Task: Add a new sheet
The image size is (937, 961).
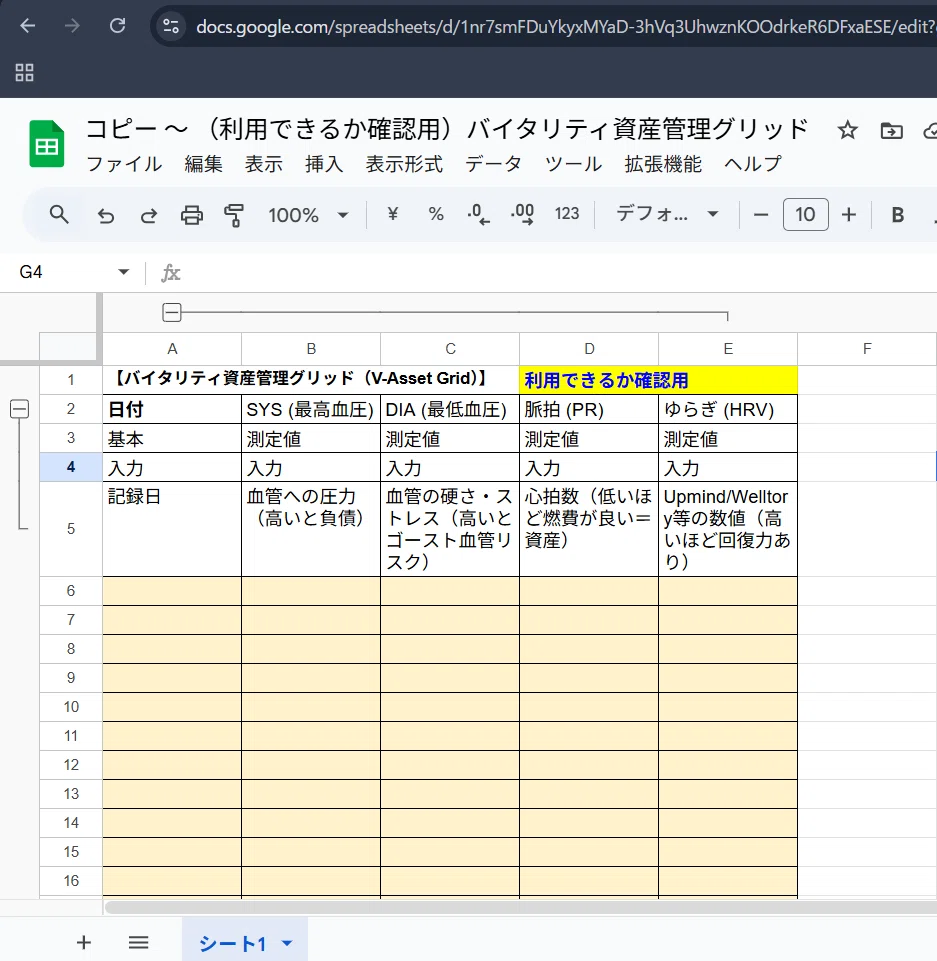Action: (x=84, y=943)
